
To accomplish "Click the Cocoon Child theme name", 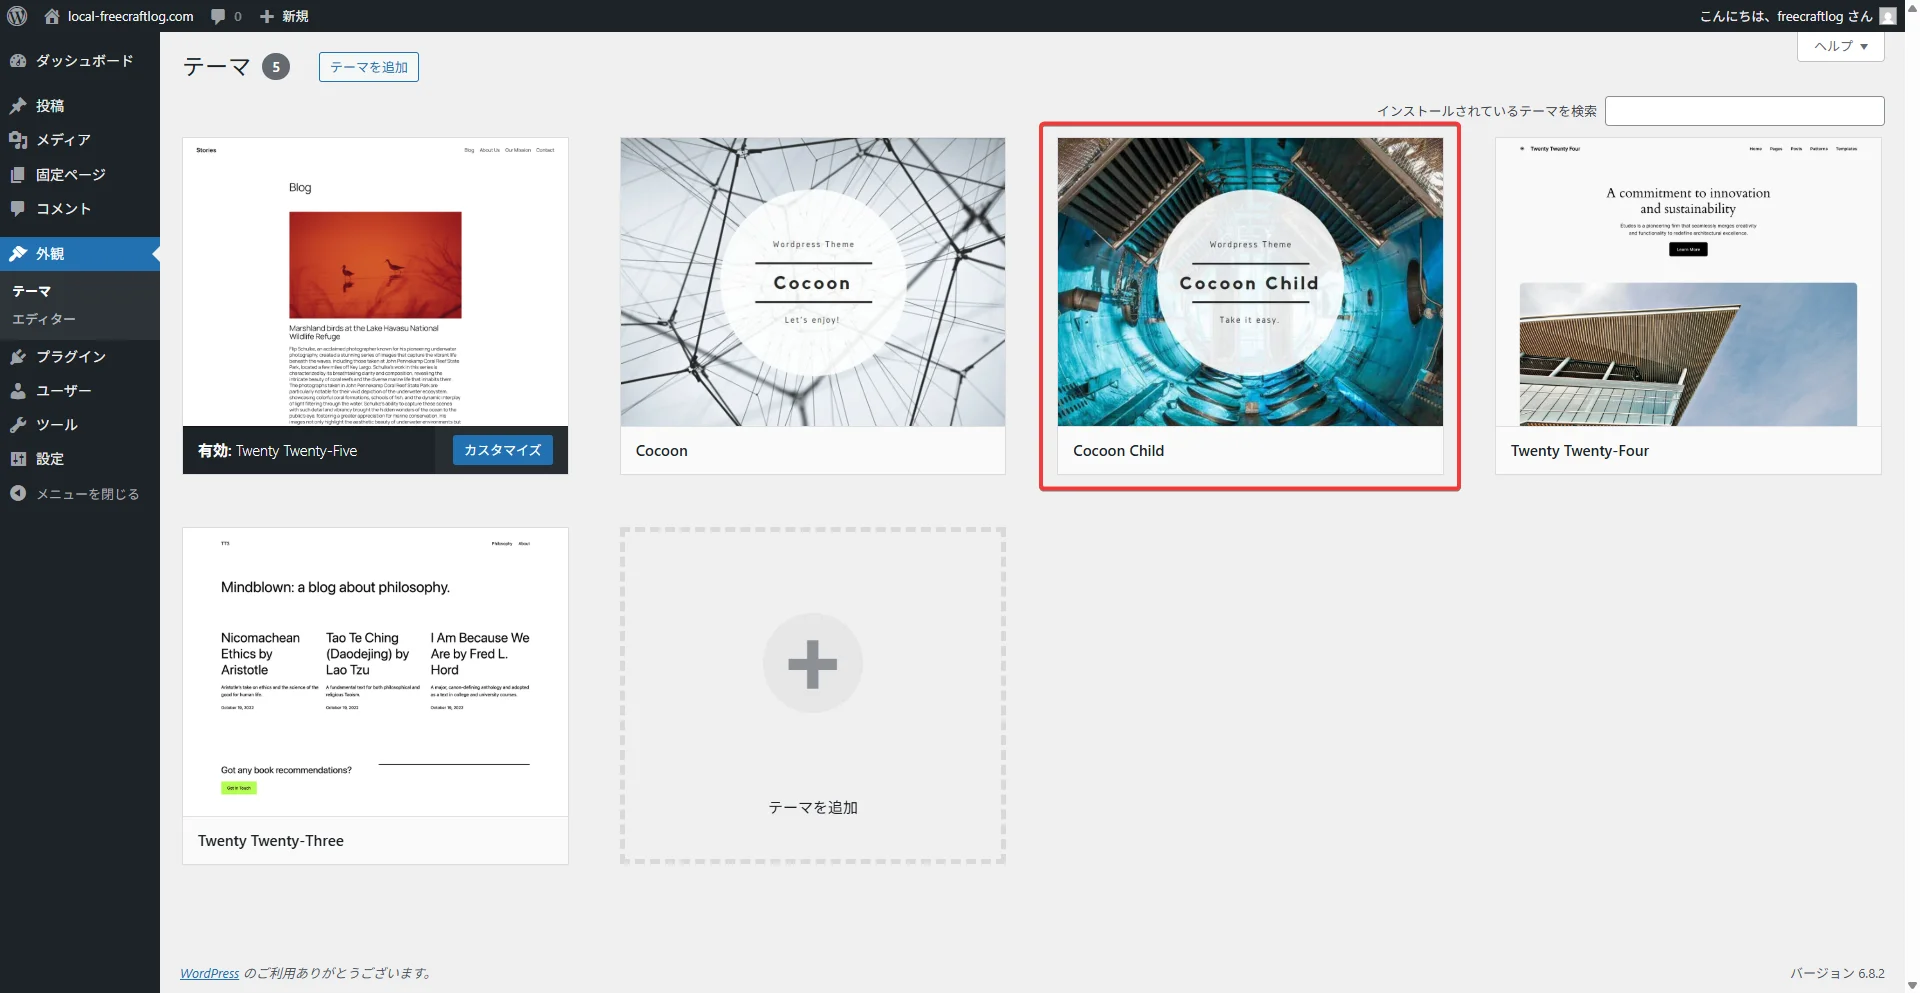I will point(1118,451).
